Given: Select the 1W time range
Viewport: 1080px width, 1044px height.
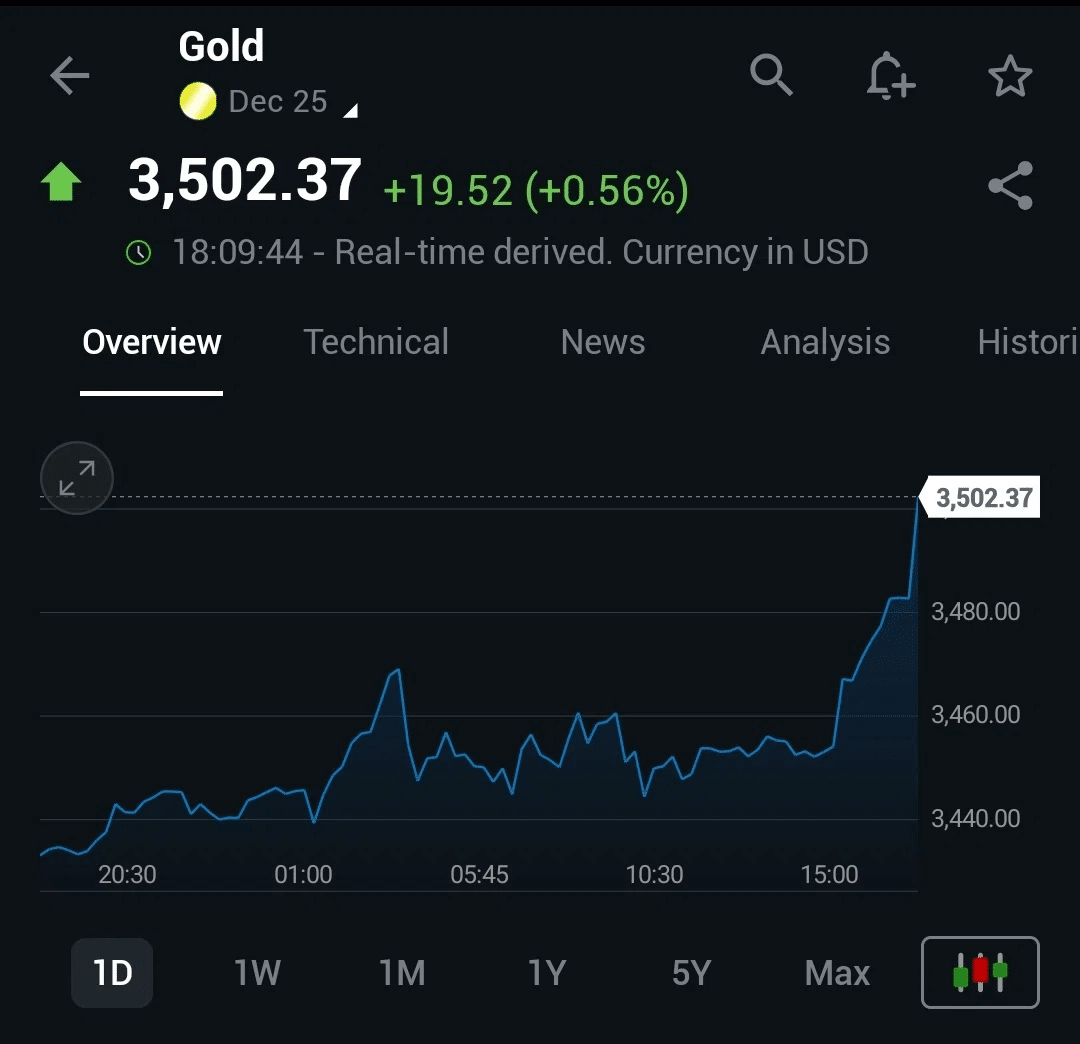Looking at the screenshot, I should point(257,971).
